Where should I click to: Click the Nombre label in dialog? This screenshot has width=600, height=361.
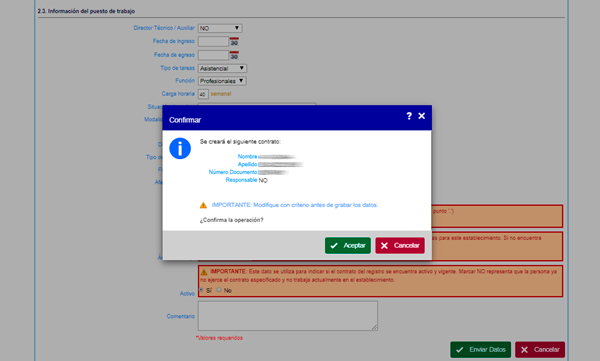tap(247, 157)
